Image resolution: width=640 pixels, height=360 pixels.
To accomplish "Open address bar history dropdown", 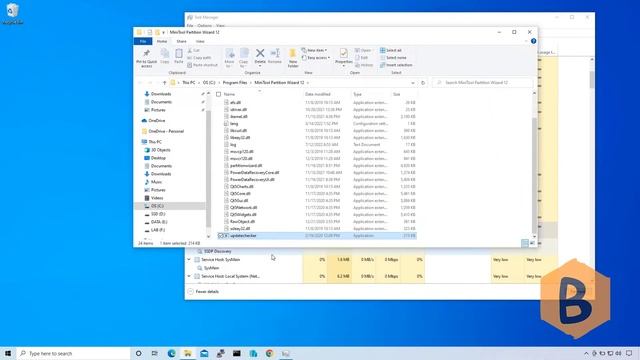I will [x=413, y=83].
